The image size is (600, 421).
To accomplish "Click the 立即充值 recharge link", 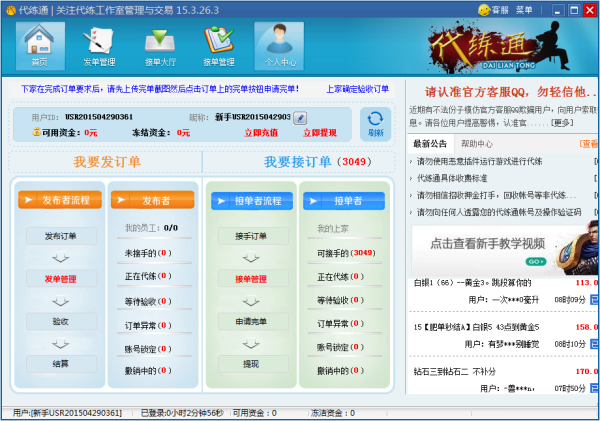I will click(x=261, y=132).
